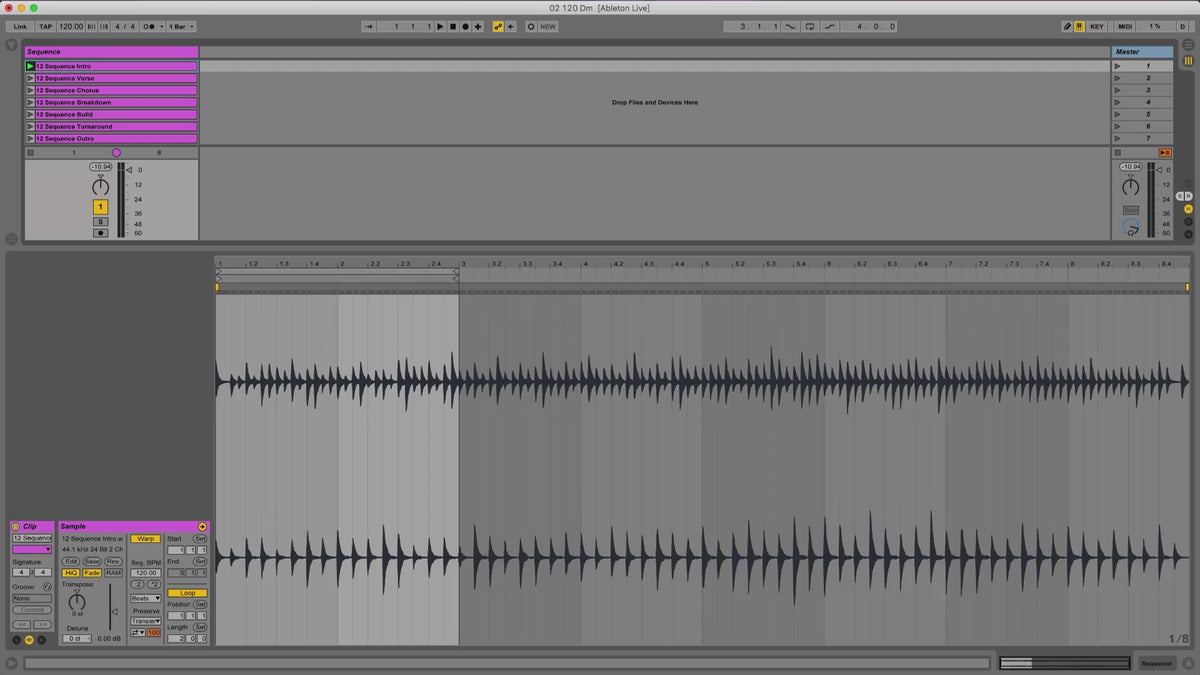Toggle the HiQ button
Screen dimensions: 1200x675
click(71, 573)
